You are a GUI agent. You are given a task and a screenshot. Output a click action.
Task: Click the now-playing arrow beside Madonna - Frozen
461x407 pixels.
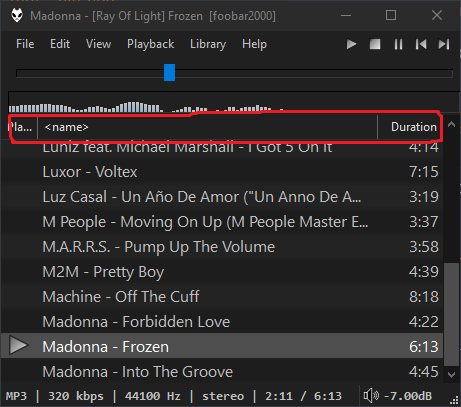click(x=18, y=345)
